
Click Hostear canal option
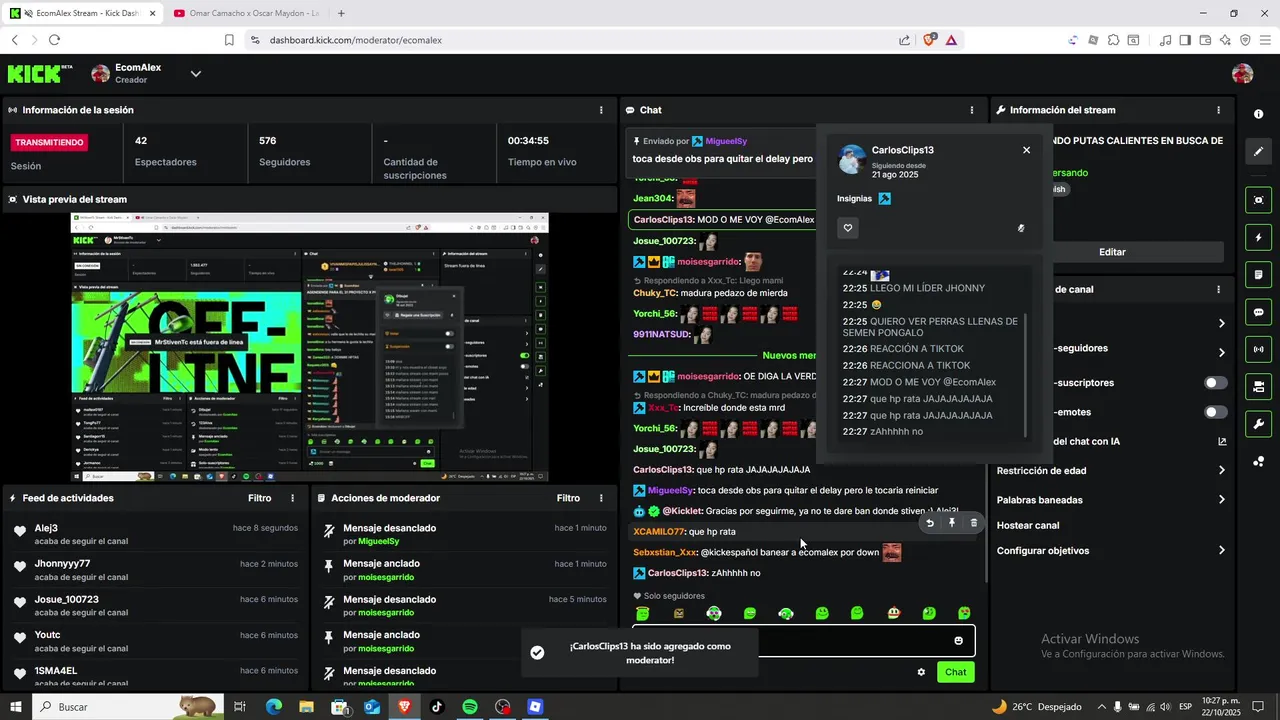coord(1028,526)
